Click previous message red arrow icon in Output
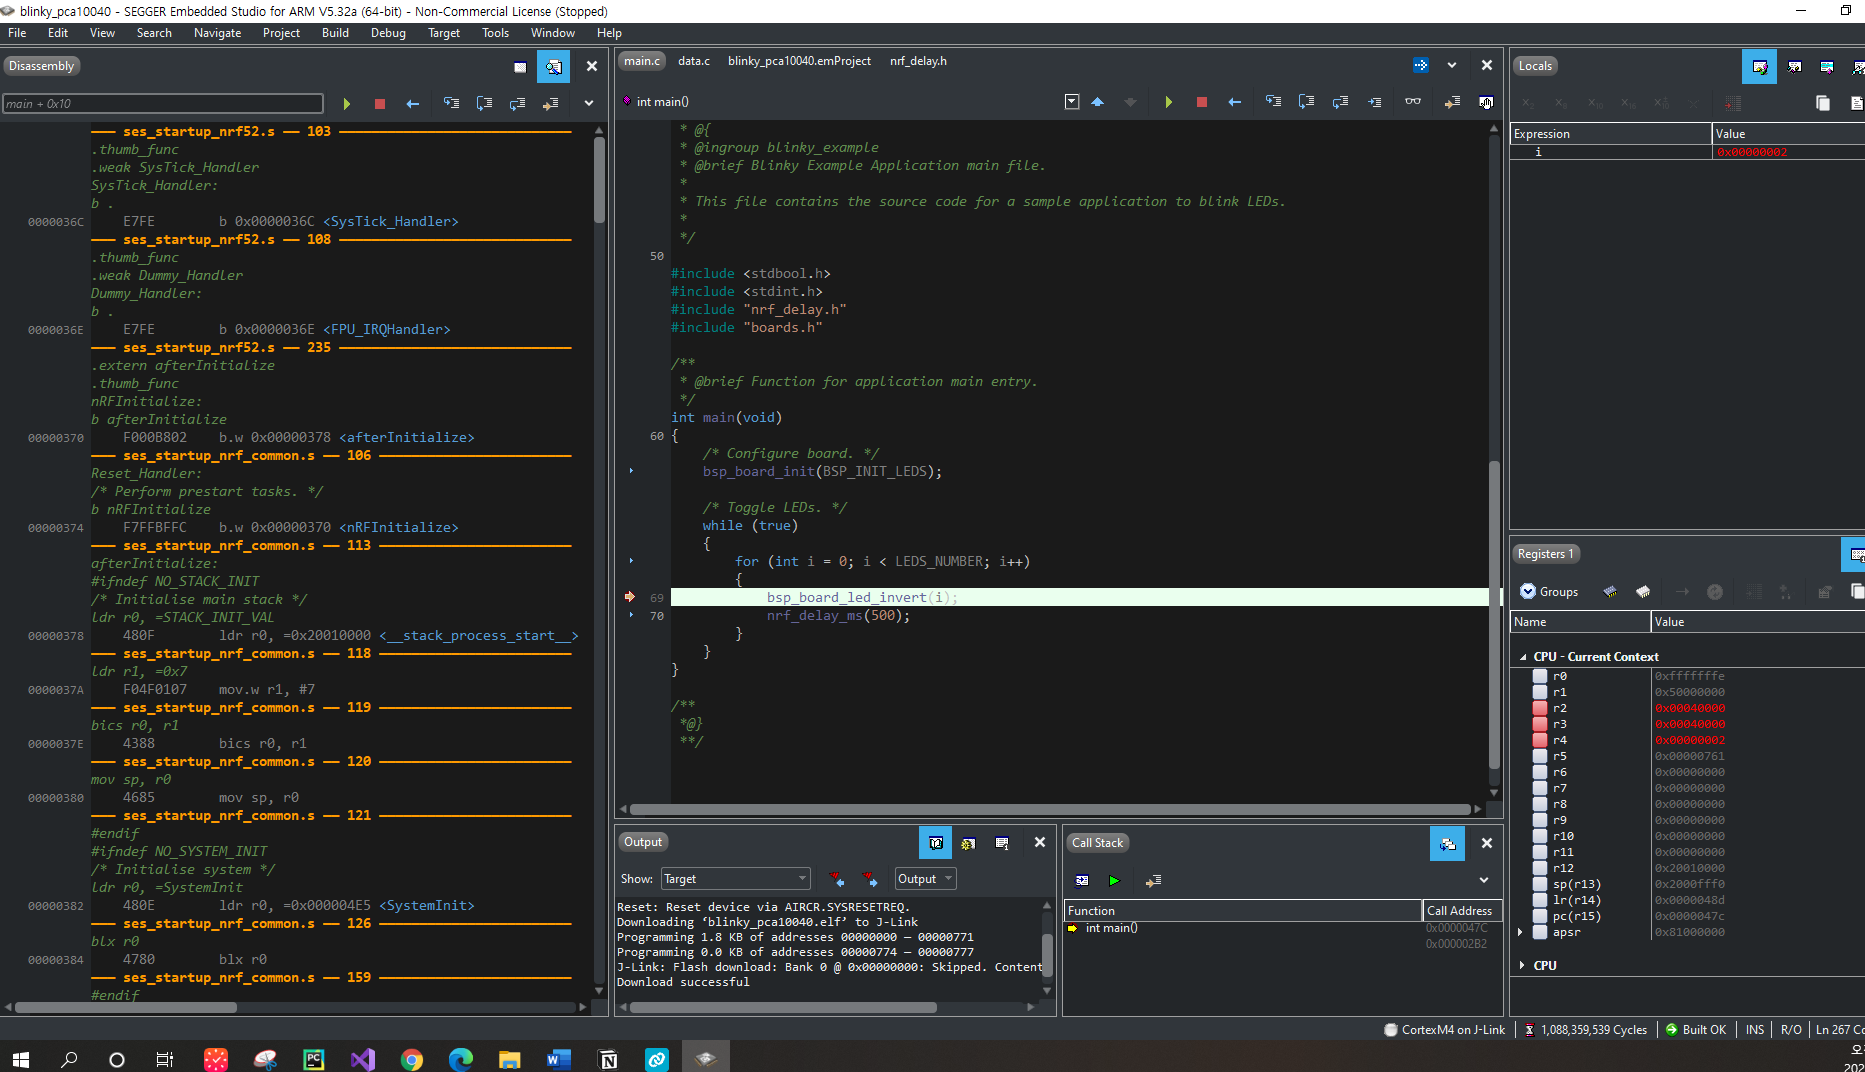Screen dimensions: 1865x1072 pos(837,879)
